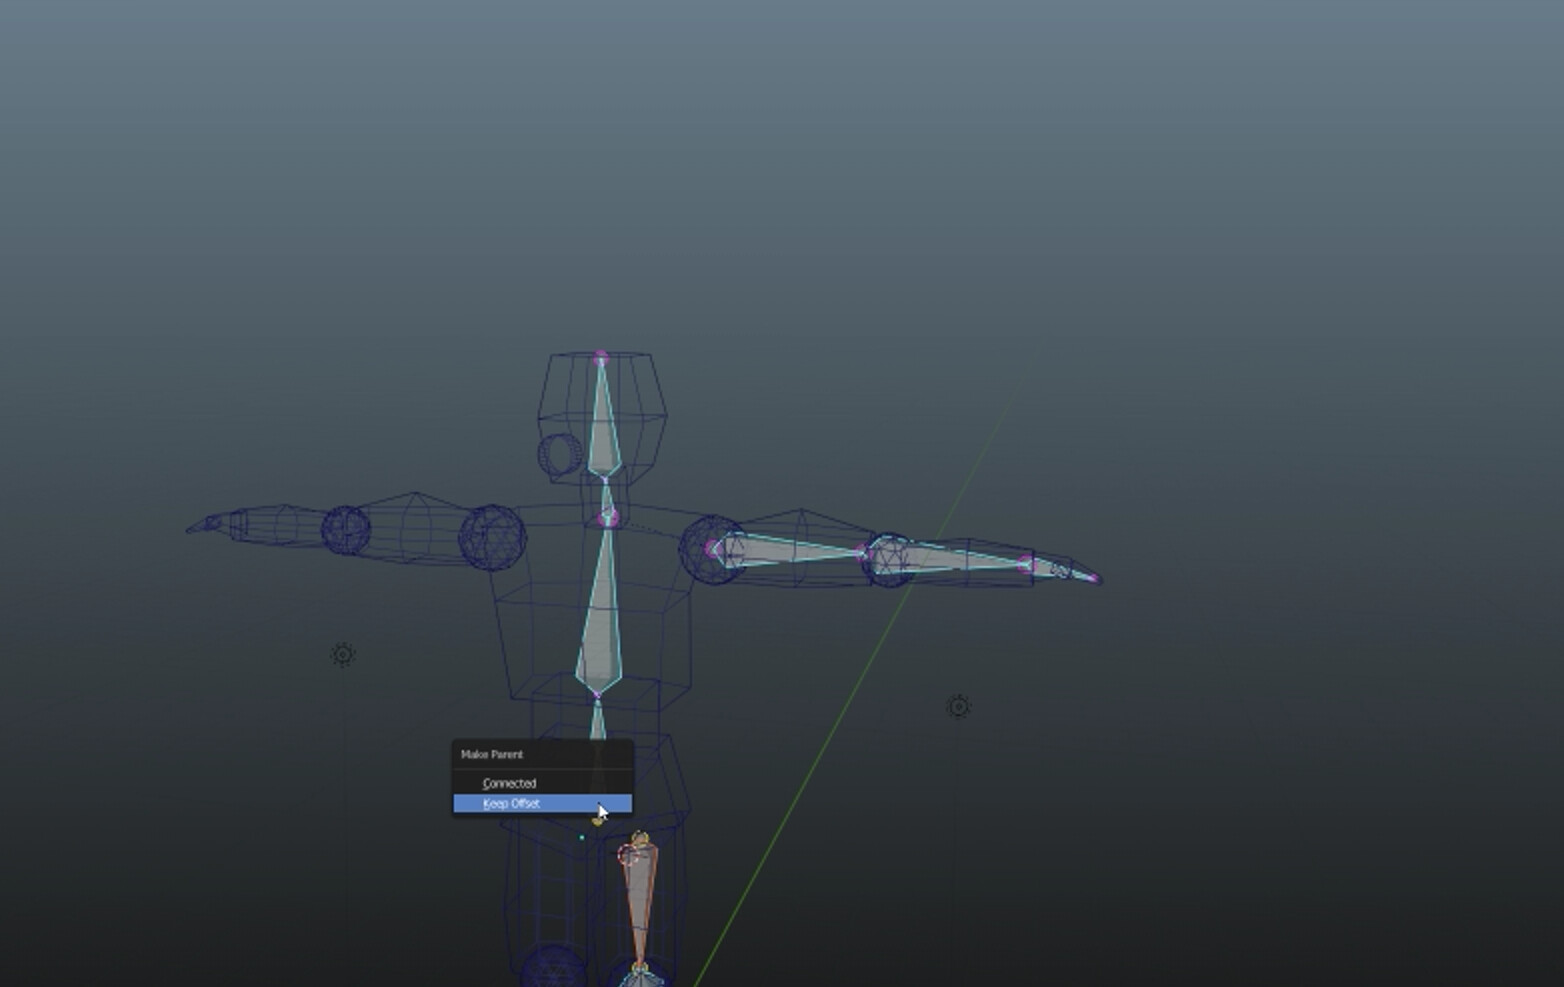Screen dimensions: 1564x987
Task: Click the Make Parent popup title
Action: click(x=492, y=754)
